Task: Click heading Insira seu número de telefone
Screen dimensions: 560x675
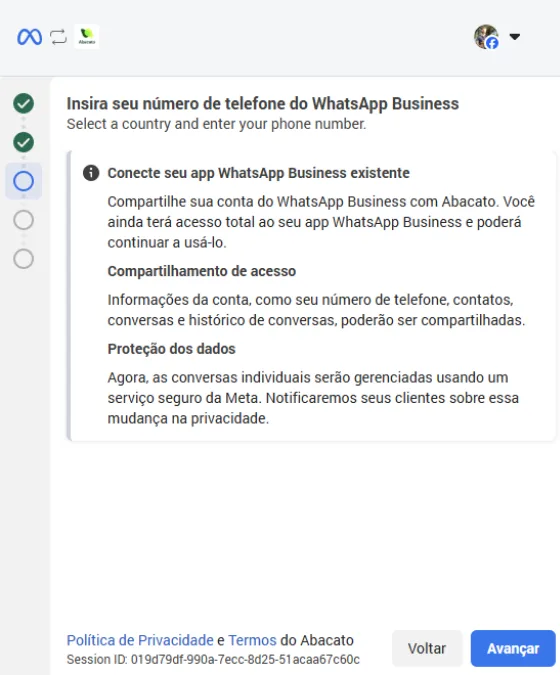Action: pos(263,104)
